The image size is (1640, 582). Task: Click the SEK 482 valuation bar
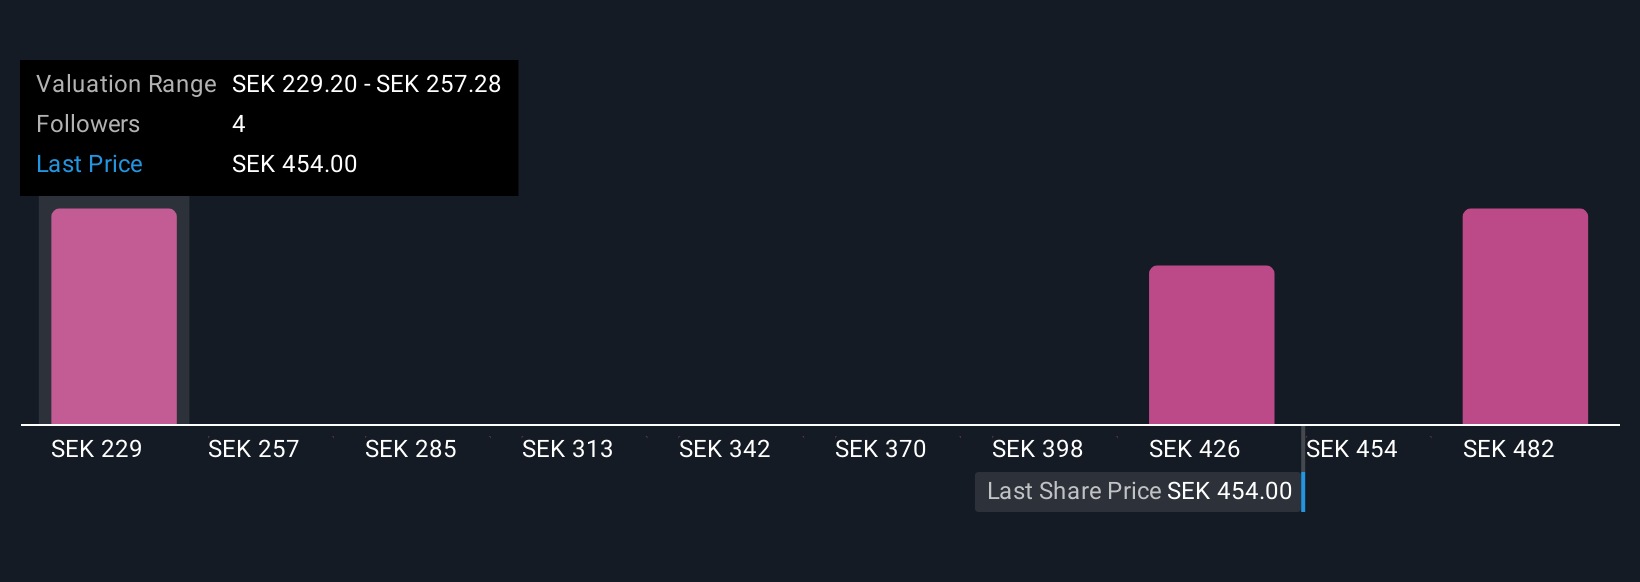1525,316
